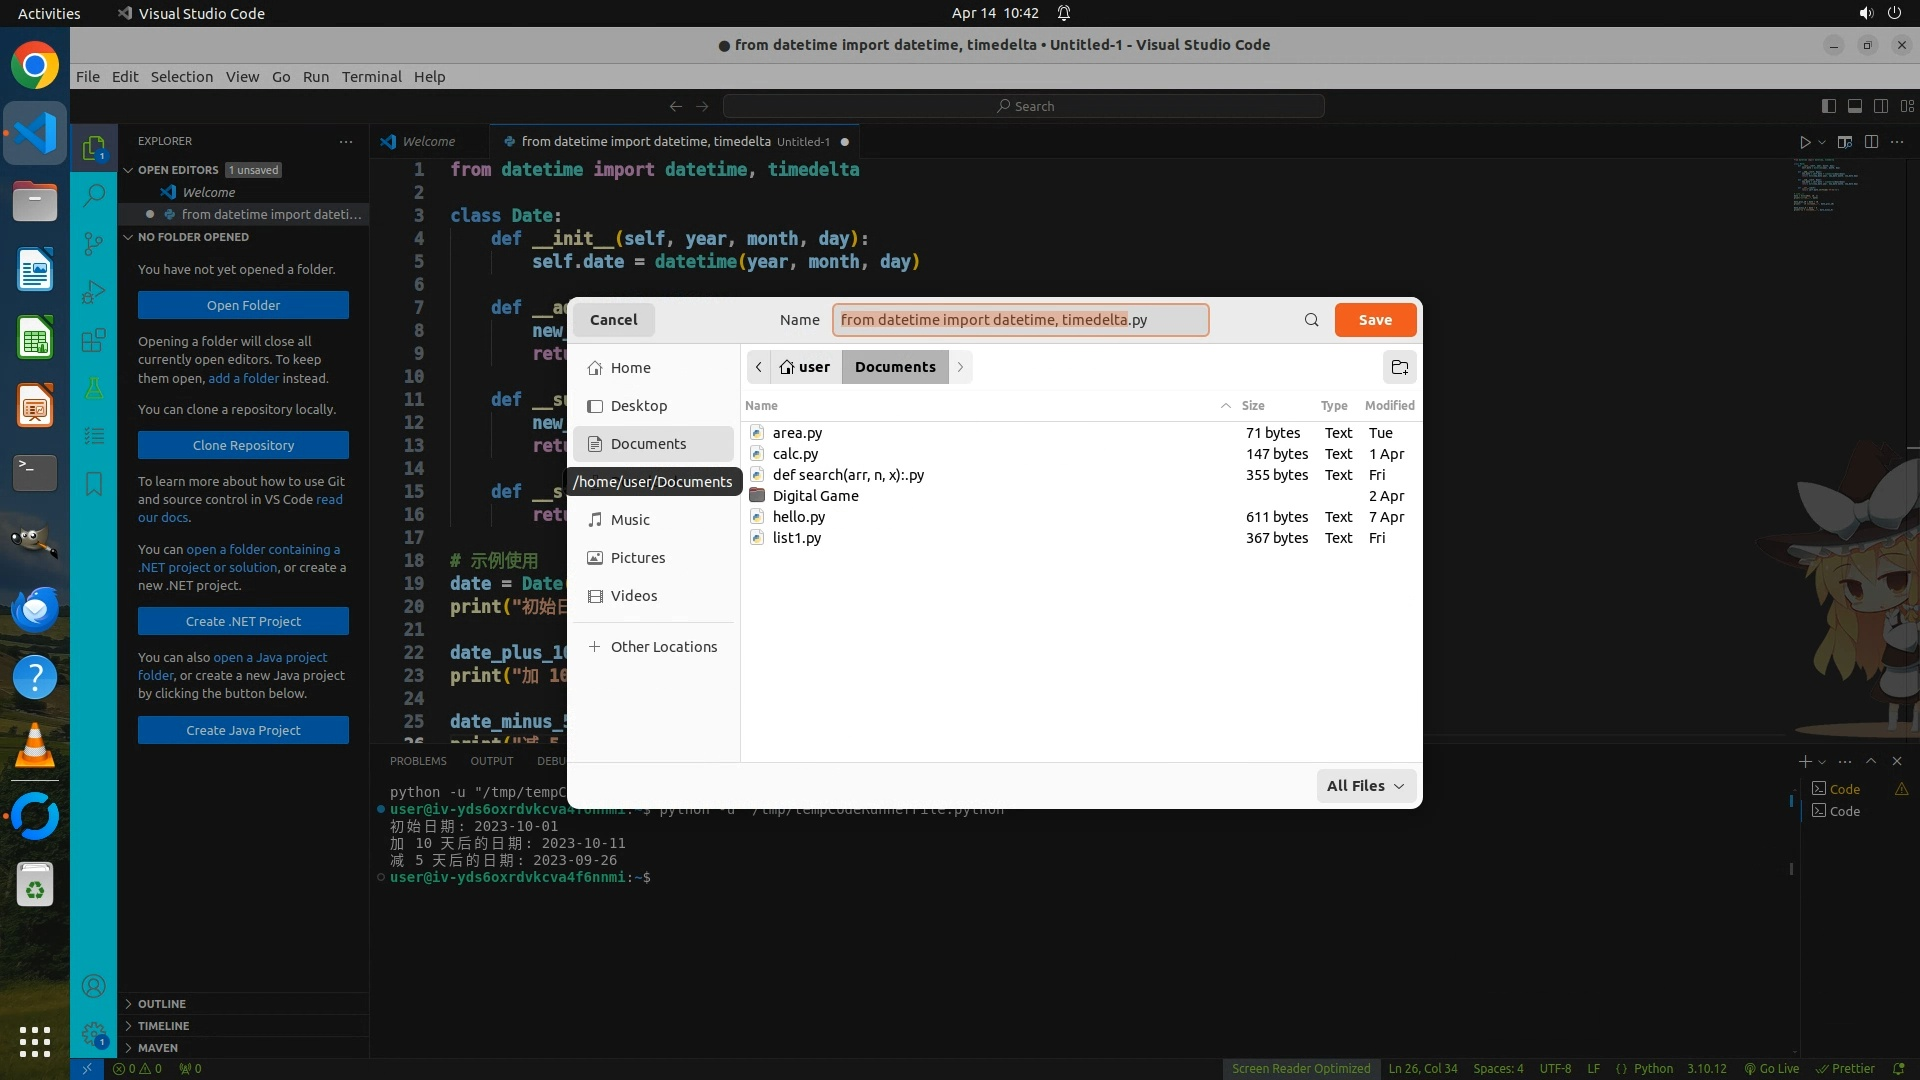This screenshot has width=1920, height=1080.
Task: Click the create new folder icon in dialog
Action: pyautogui.click(x=1399, y=367)
